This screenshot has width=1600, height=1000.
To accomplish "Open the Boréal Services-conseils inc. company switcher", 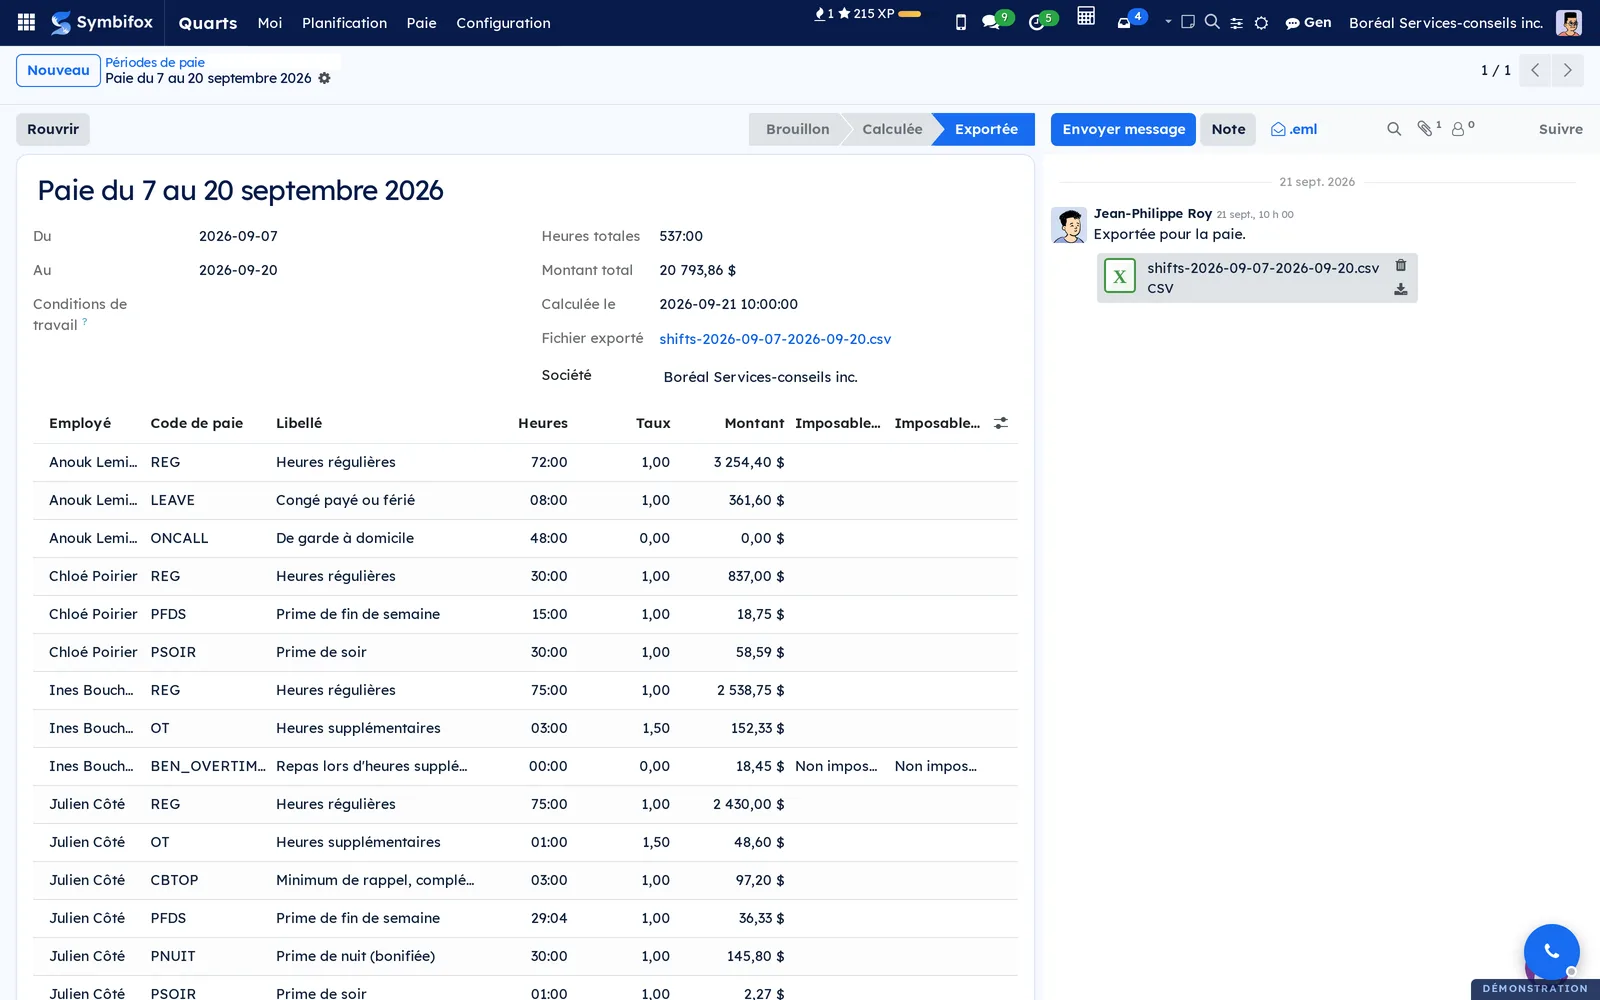I will coord(1446,22).
